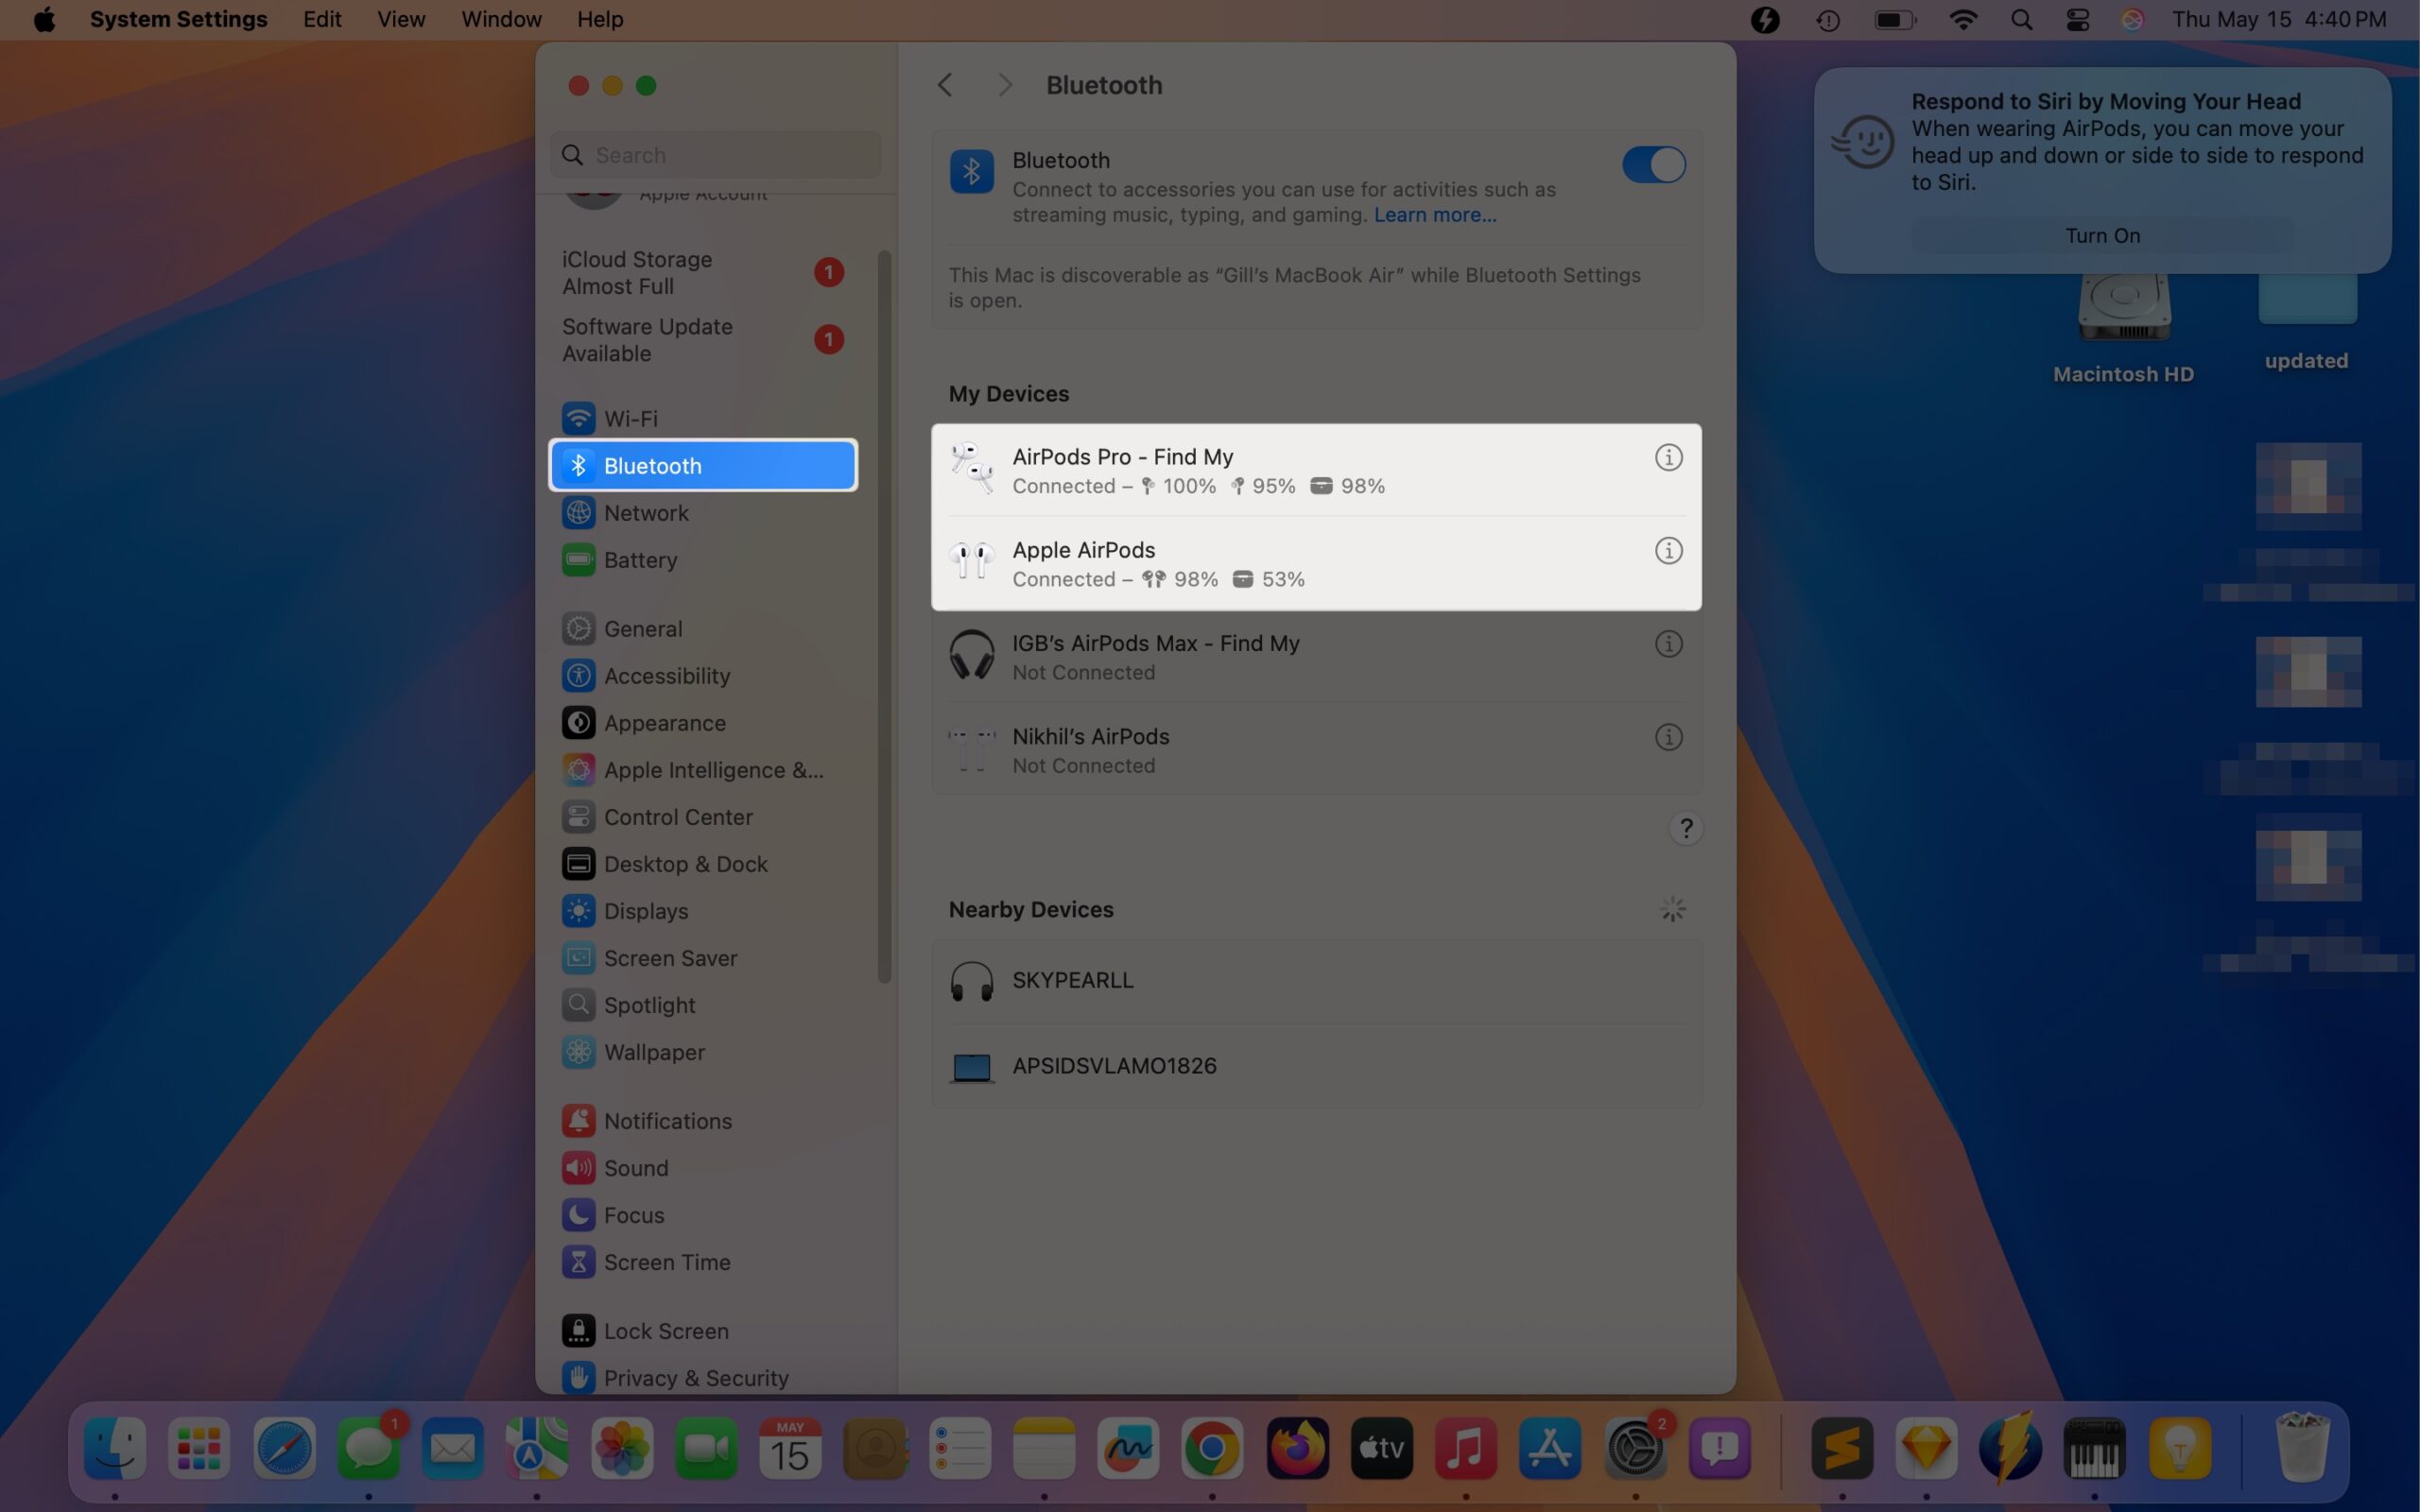Open Lock Screen settings in the sidebar
The image size is (2420, 1512).
(665, 1330)
